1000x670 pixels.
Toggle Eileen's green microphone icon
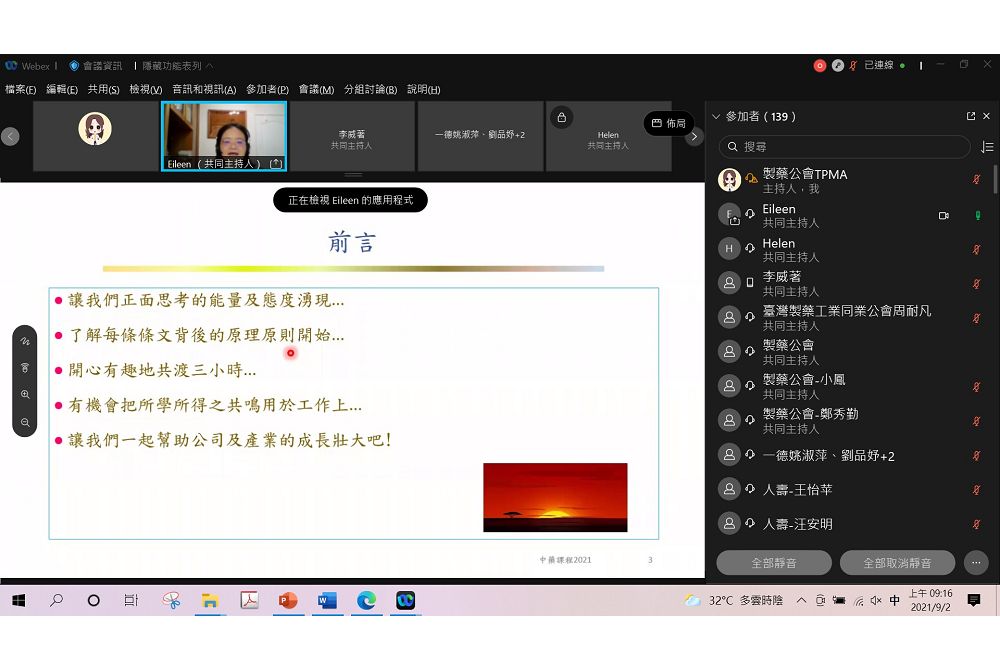977,215
